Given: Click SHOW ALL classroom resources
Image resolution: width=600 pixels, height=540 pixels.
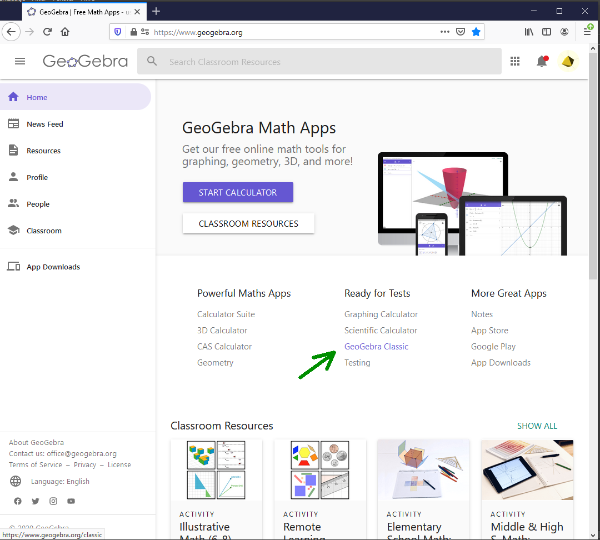Looking at the screenshot, I should coord(537,426).
